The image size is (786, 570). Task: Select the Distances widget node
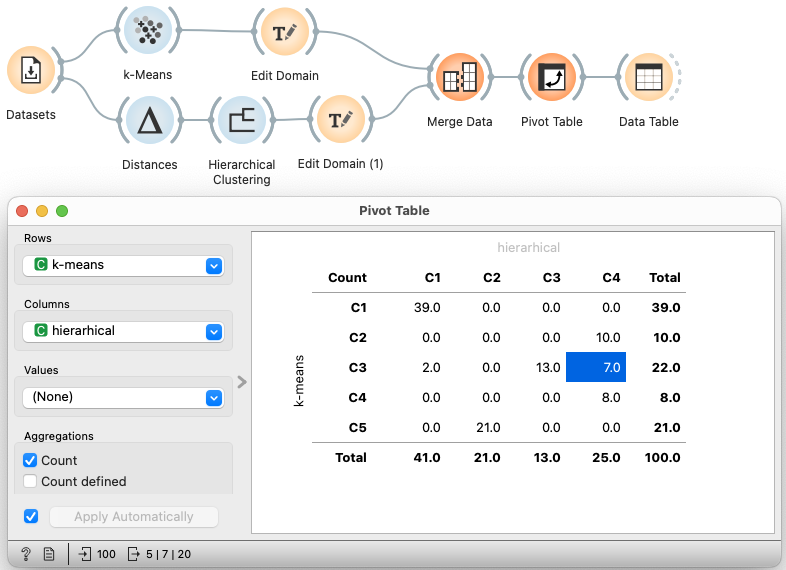pos(149,120)
